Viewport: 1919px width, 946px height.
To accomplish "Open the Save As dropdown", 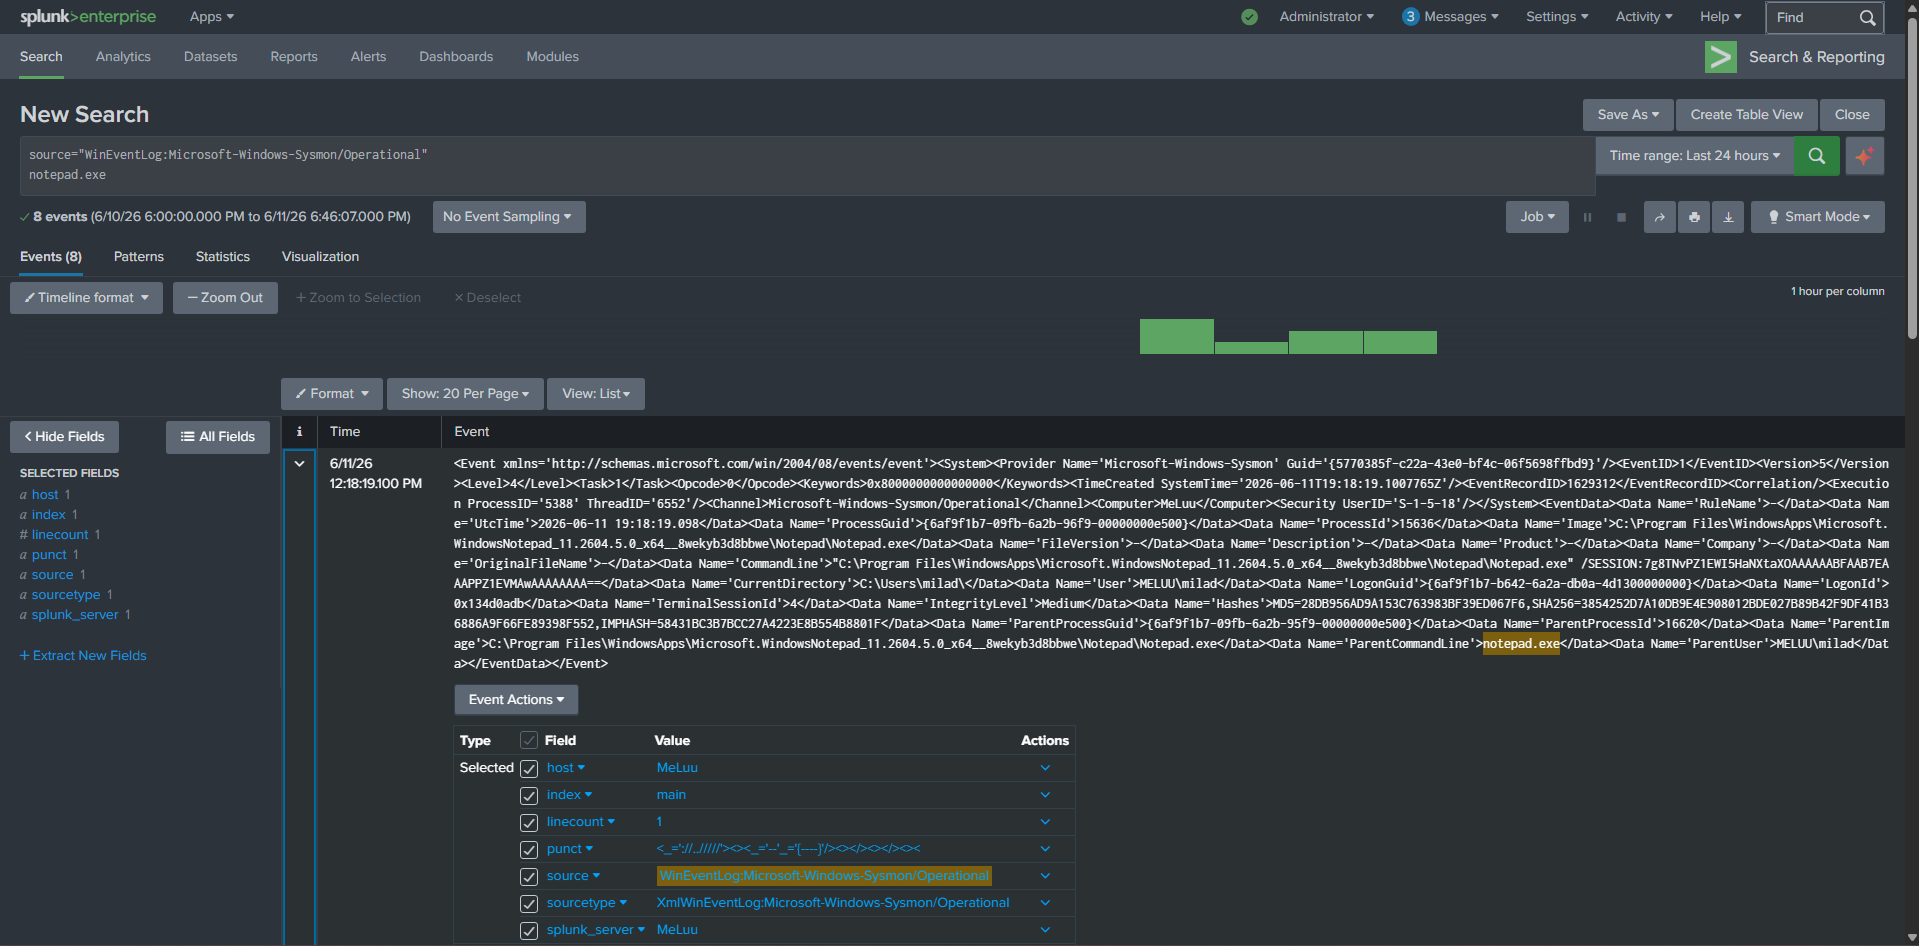I will 1628,115.
